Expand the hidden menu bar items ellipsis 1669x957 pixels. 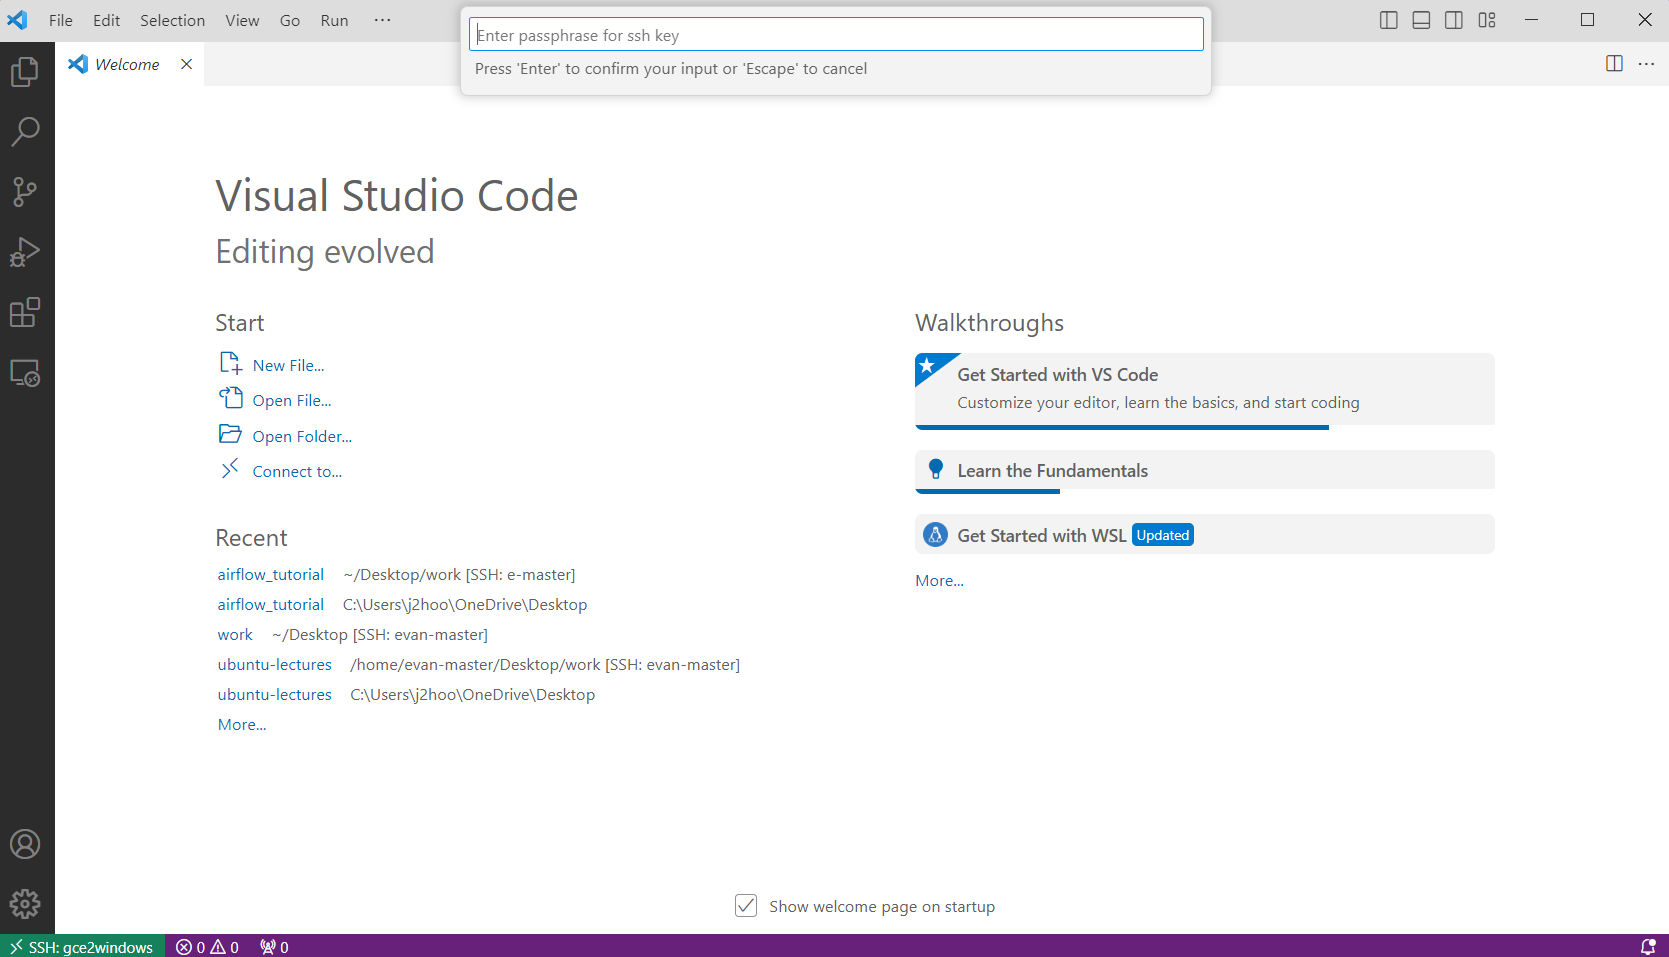click(x=382, y=20)
